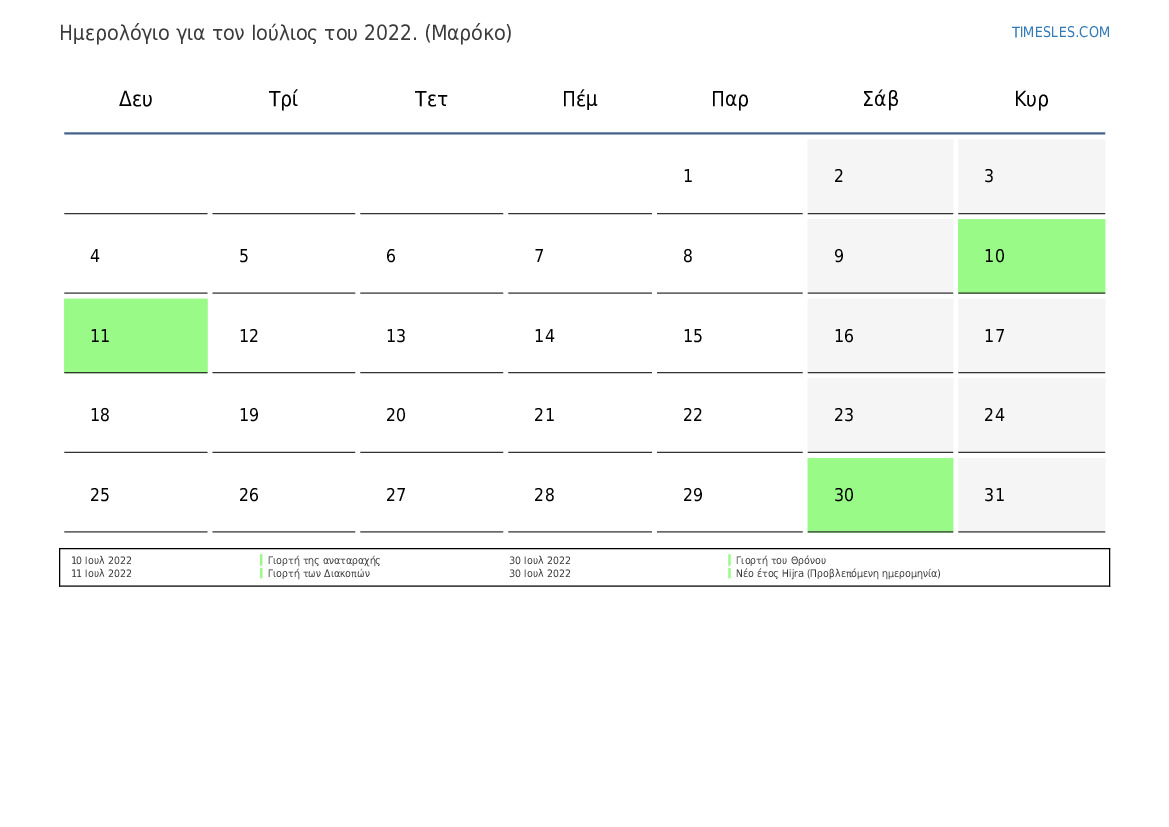Click the Σάβ weekday header
This screenshot has width=1169, height=827.
click(880, 98)
